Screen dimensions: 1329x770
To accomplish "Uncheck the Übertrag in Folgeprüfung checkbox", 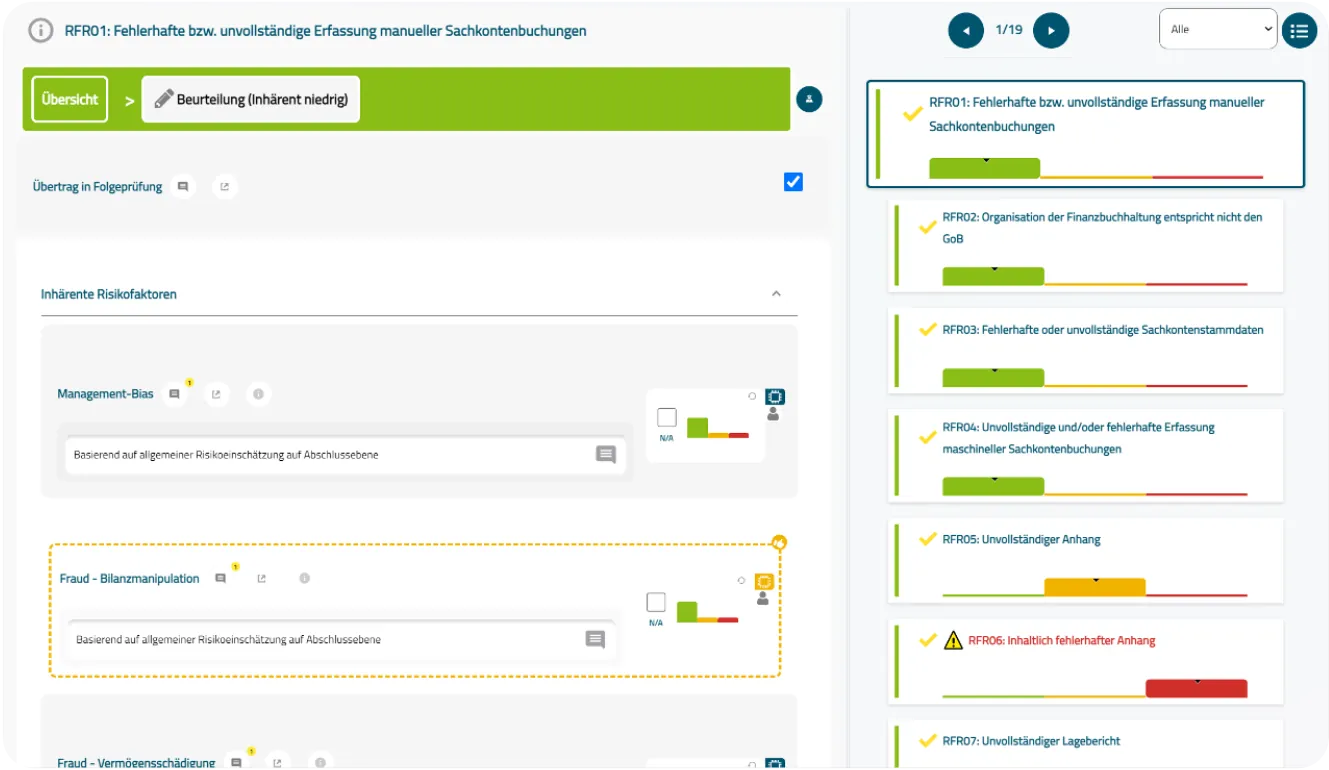I will click(793, 182).
